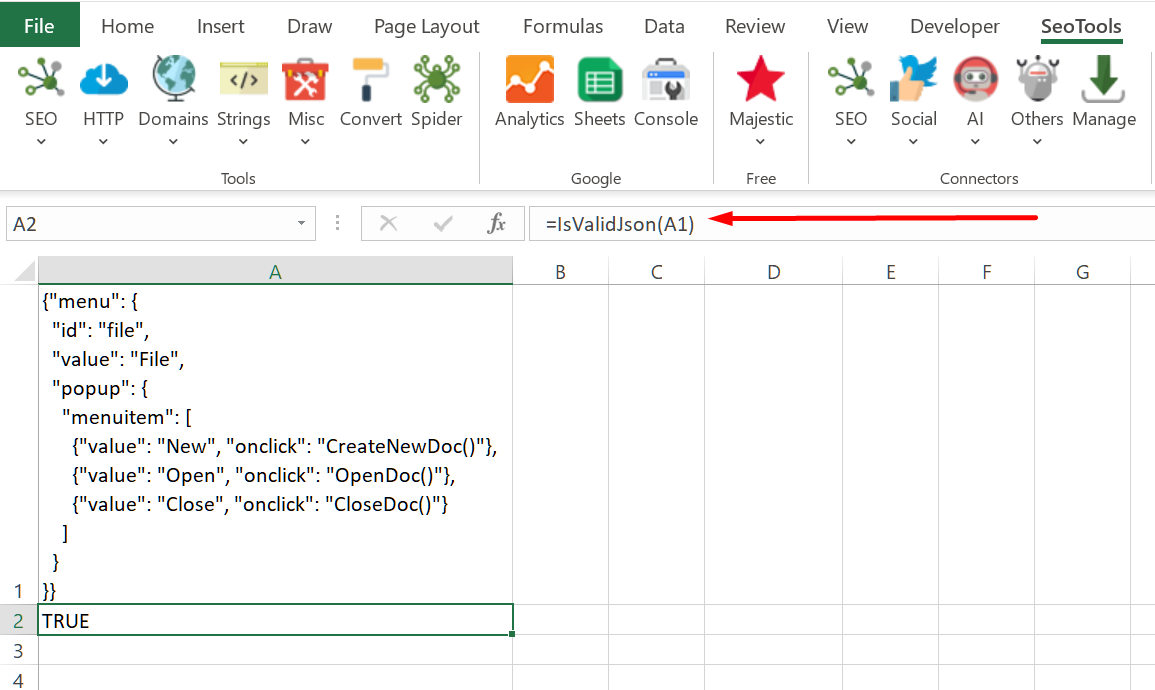This screenshot has width=1155, height=690.
Task: Open the Developer ribbon tab
Action: [953, 26]
